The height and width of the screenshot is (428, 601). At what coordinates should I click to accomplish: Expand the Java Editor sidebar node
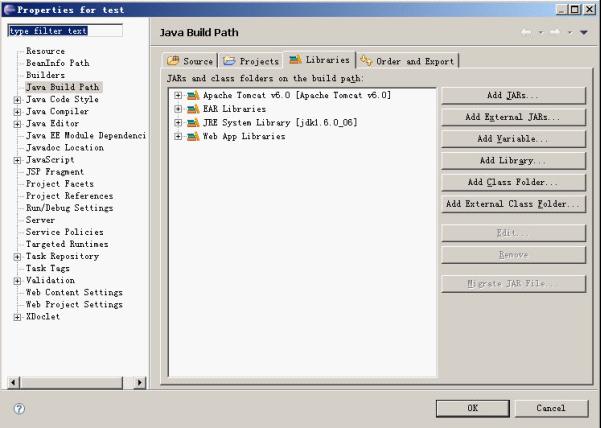point(17,124)
